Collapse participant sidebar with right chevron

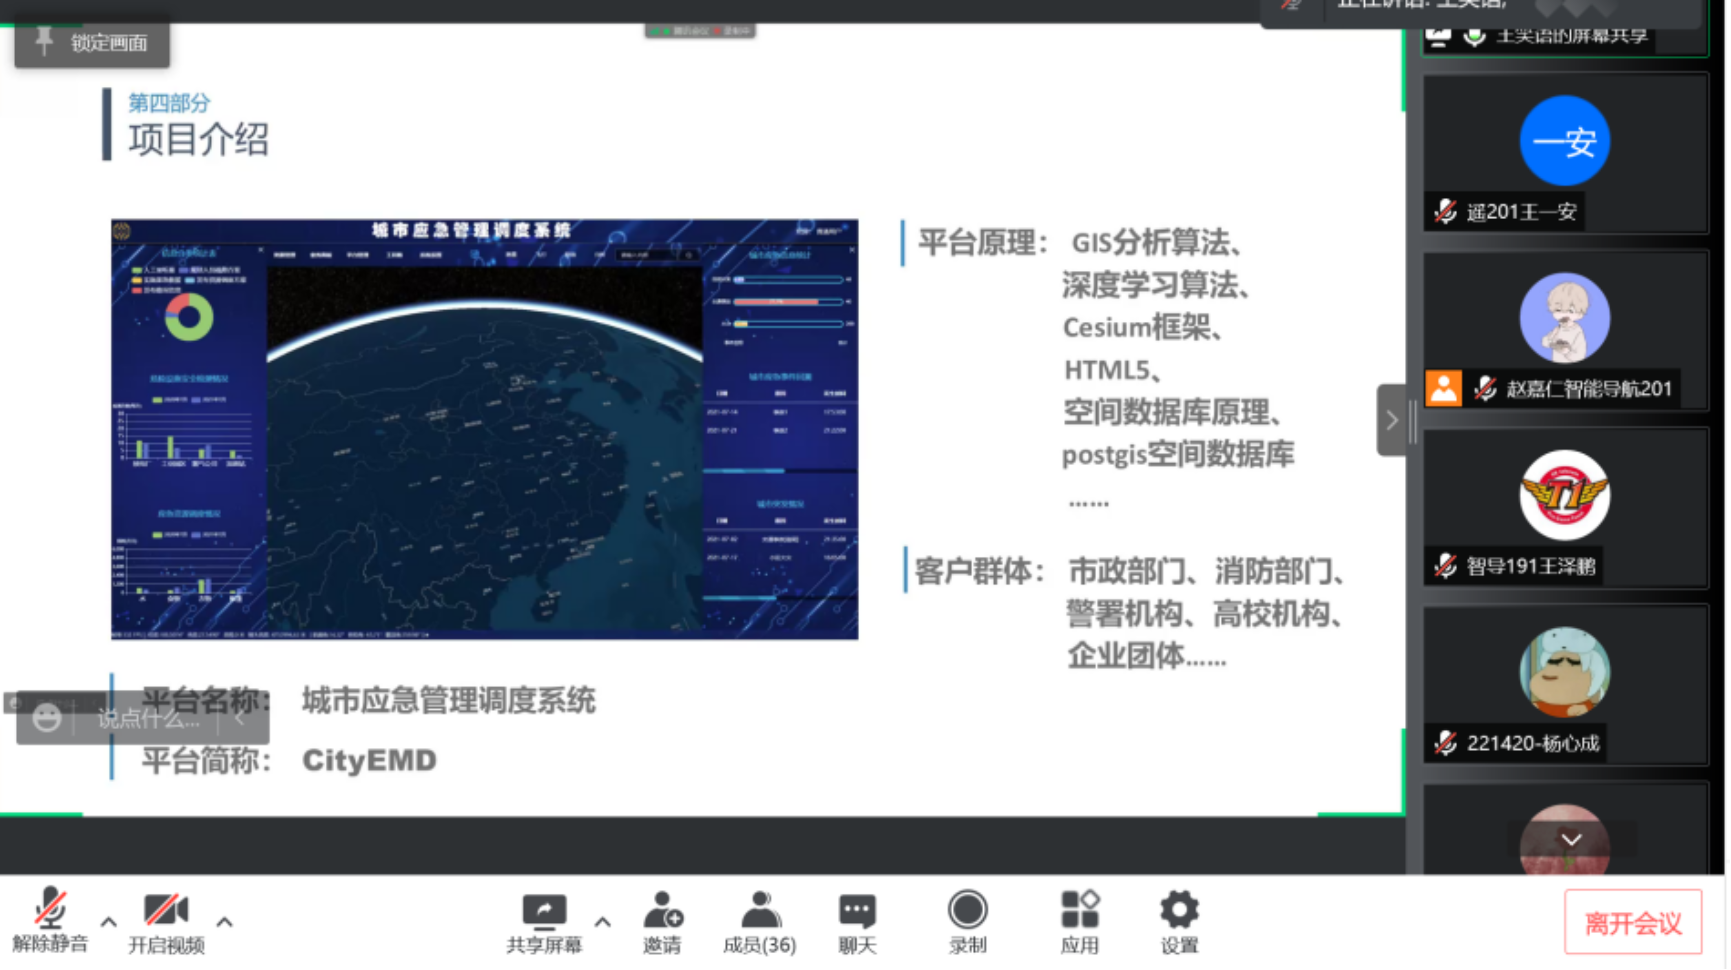(1391, 420)
